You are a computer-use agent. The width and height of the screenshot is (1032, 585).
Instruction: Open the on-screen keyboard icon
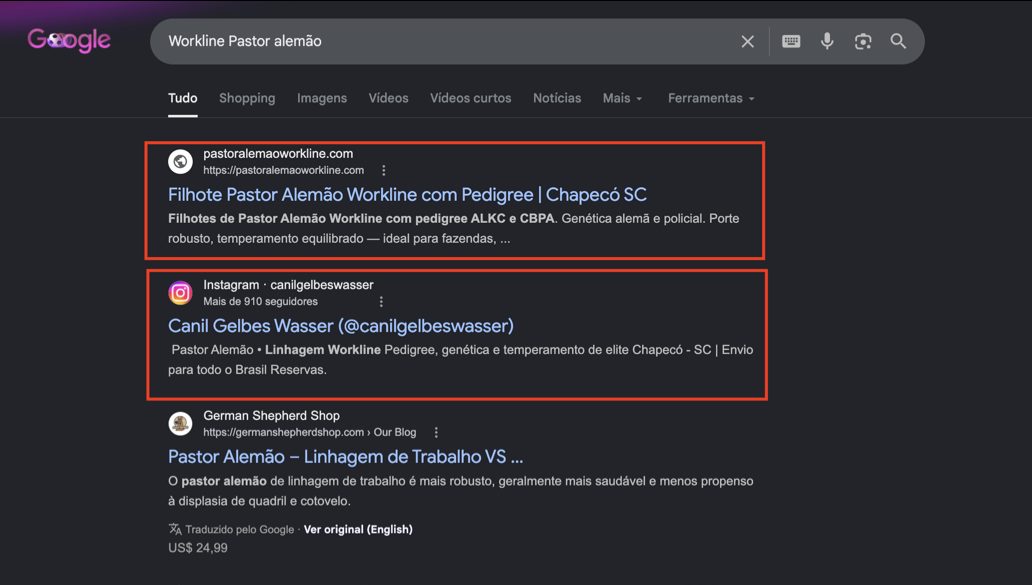point(791,41)
